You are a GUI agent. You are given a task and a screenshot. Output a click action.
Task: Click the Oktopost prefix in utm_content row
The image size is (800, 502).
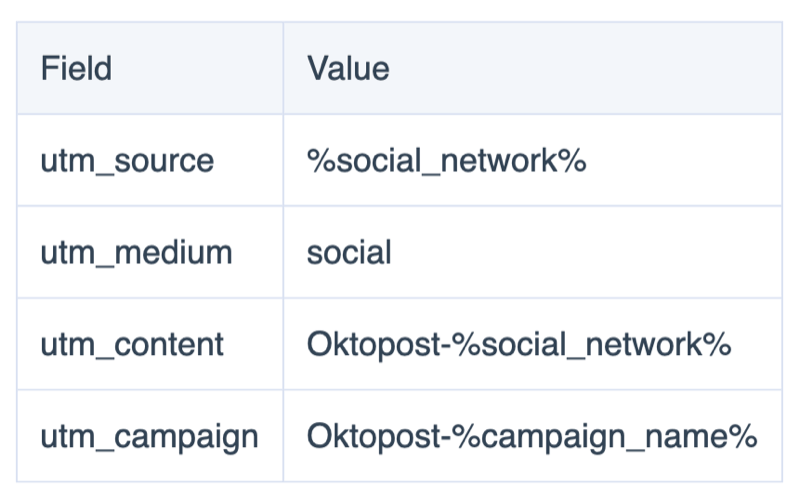point(373,344)
